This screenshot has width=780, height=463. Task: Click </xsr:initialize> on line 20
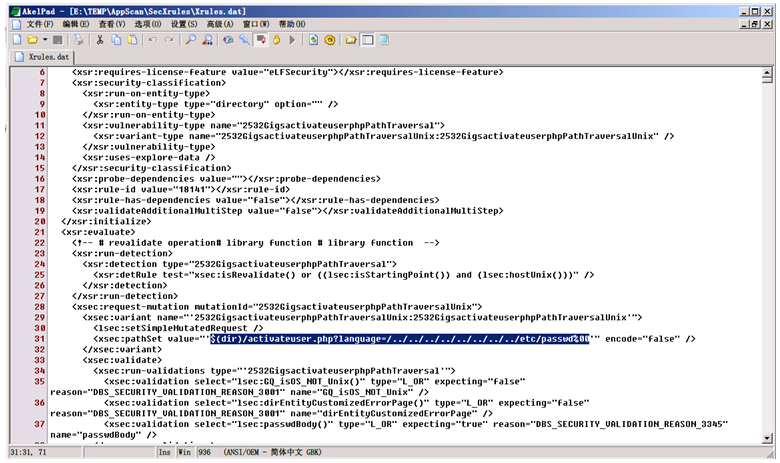106,221
